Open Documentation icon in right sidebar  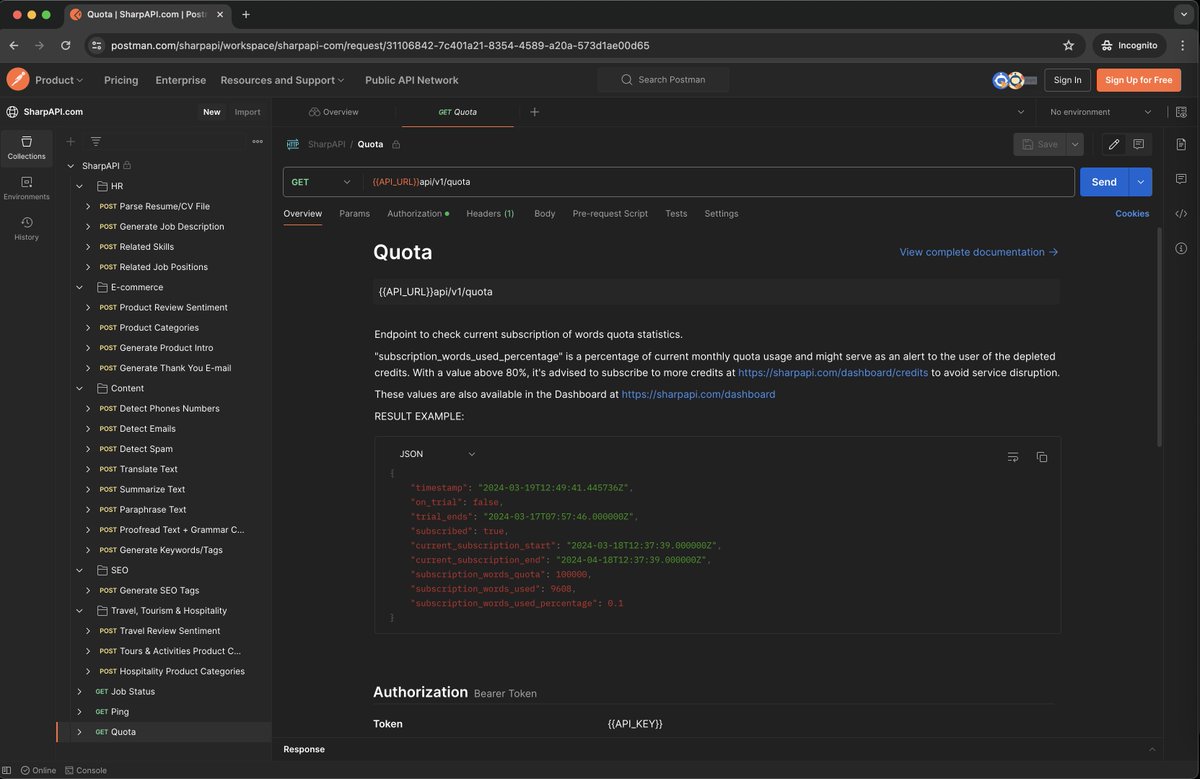click(x=1181, y=144)
